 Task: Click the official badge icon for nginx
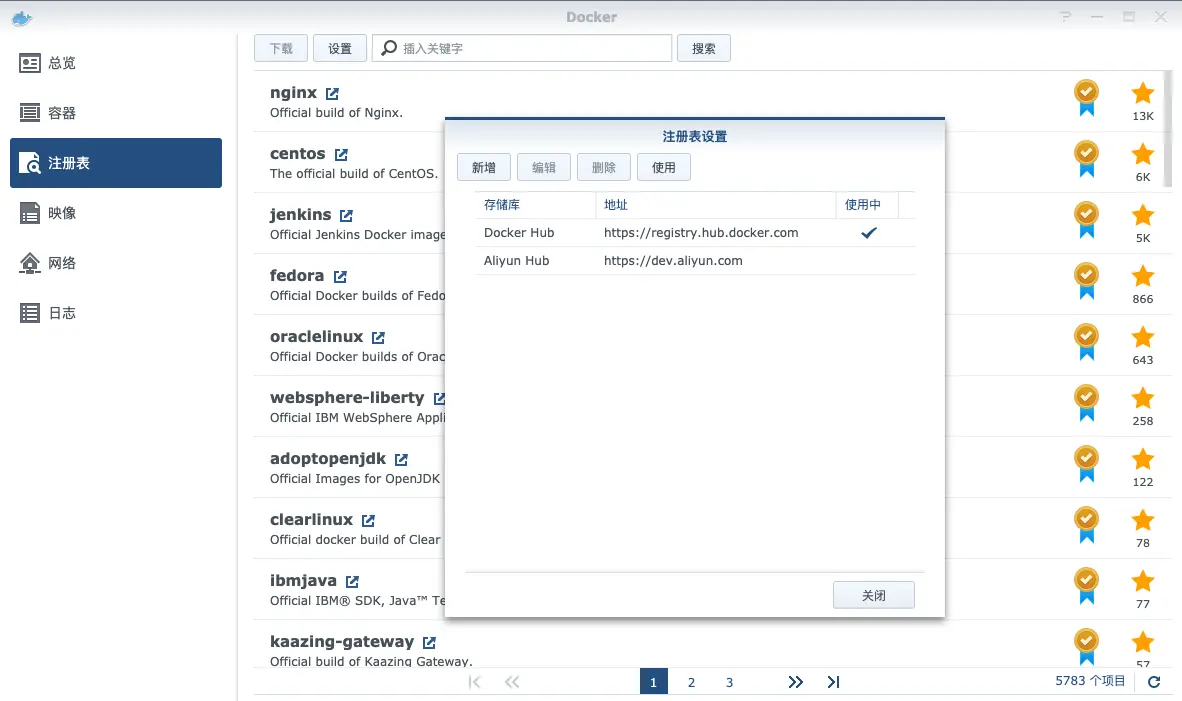(1086, 98)
